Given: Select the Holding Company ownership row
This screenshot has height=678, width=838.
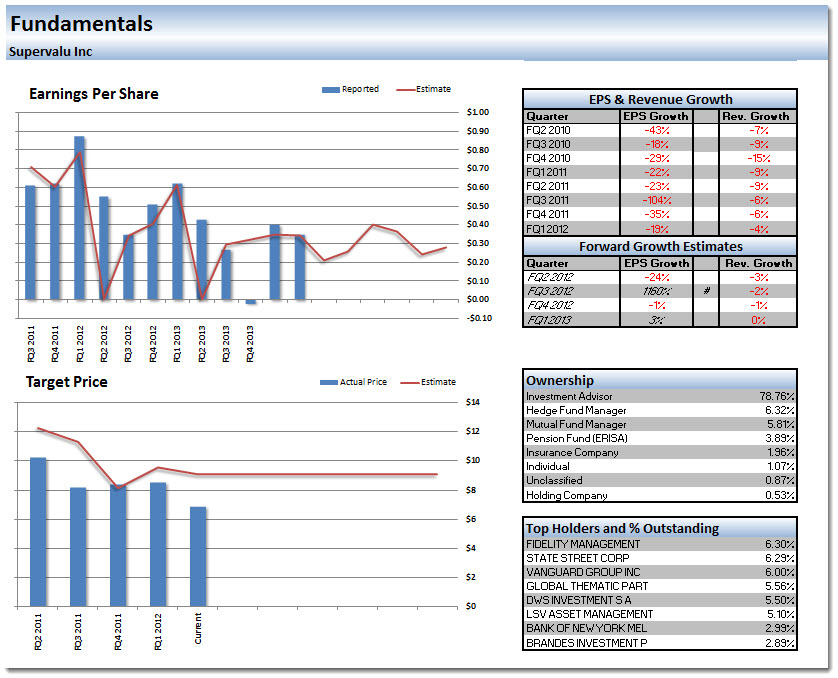Looking at the screenshot, I should point(660,495).
